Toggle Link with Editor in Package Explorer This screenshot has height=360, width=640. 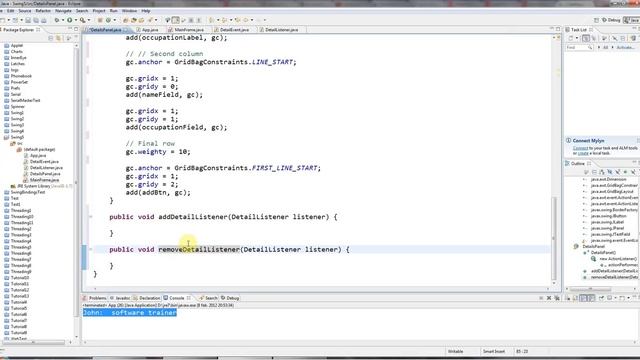pyautogui.click(x=59, y=38)
